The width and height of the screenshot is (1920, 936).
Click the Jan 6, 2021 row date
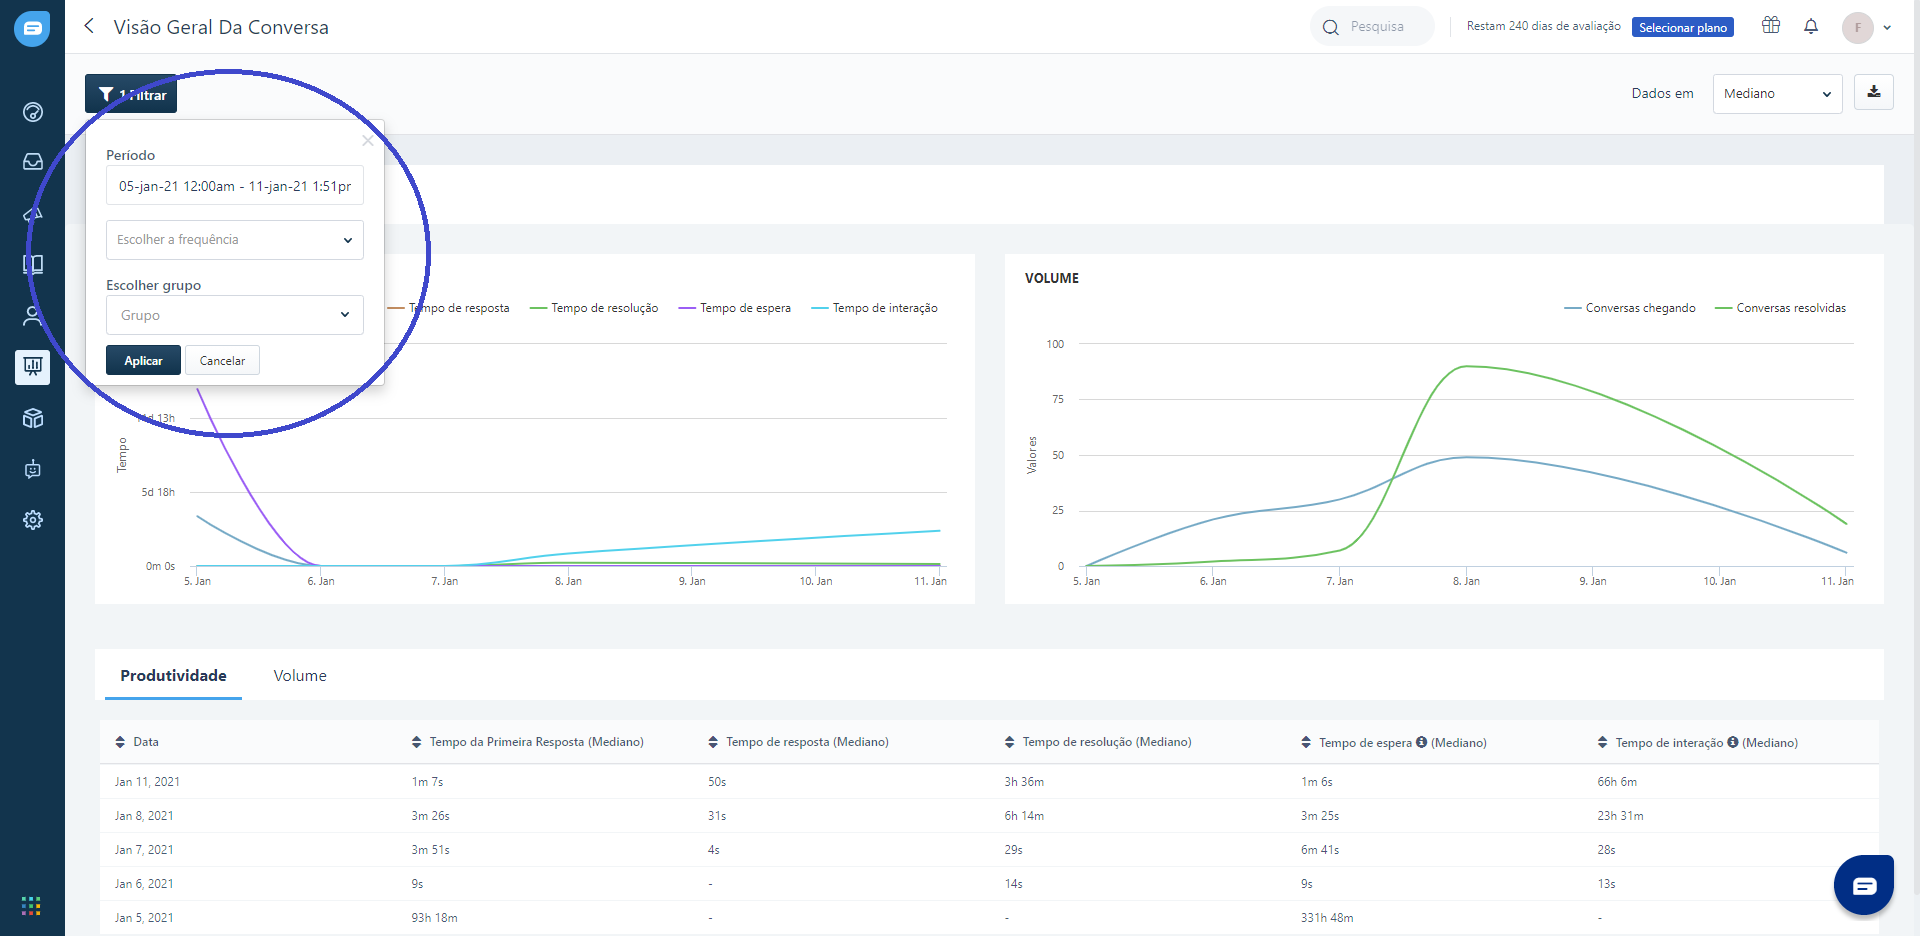point(144,884)
